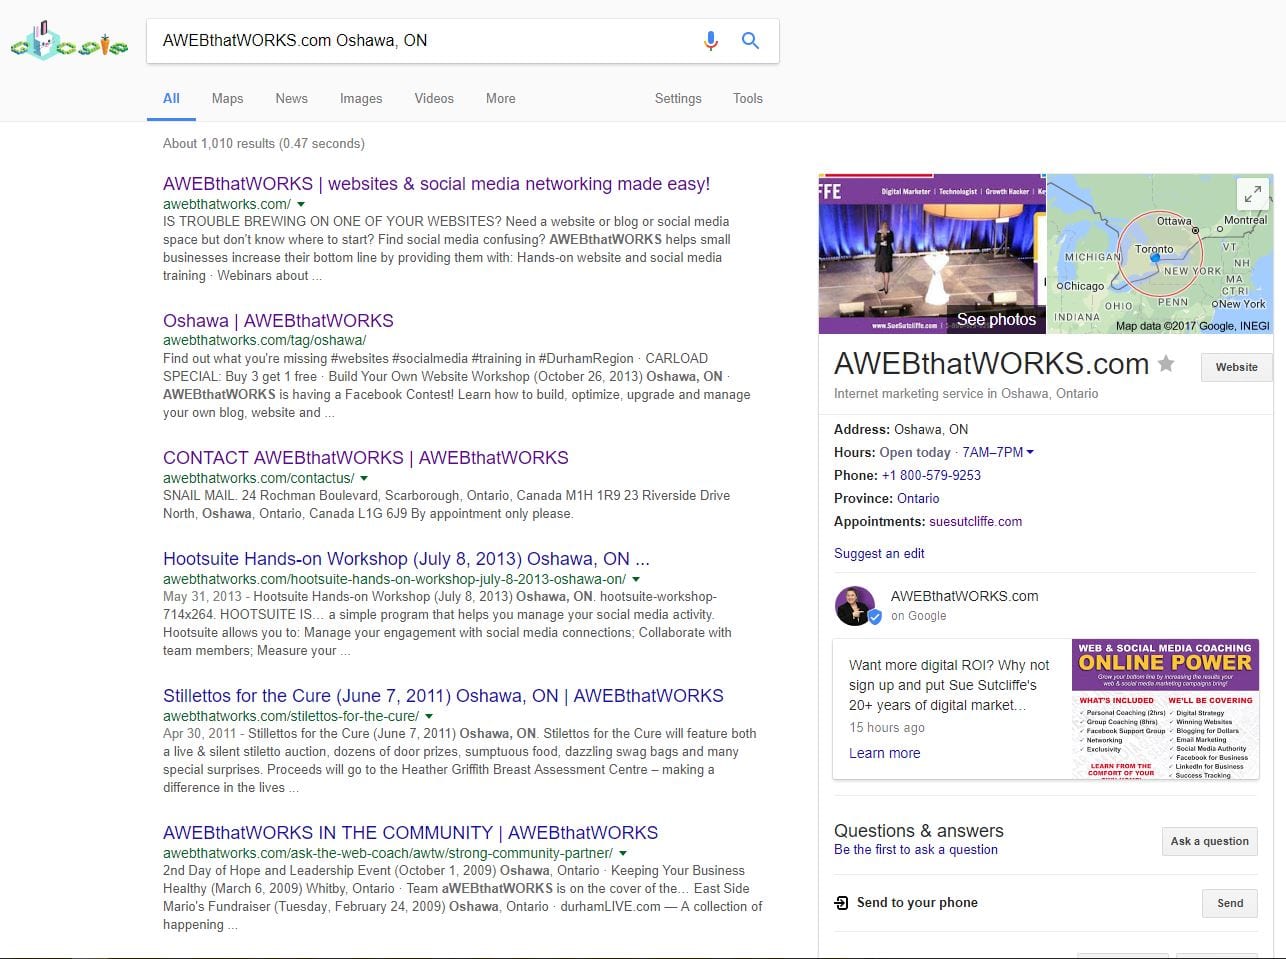The width and height of the screenshot is (1286, 959).
Task: Open the map thumbnail showing Toronto
Action: click(x=1159, y=254)
